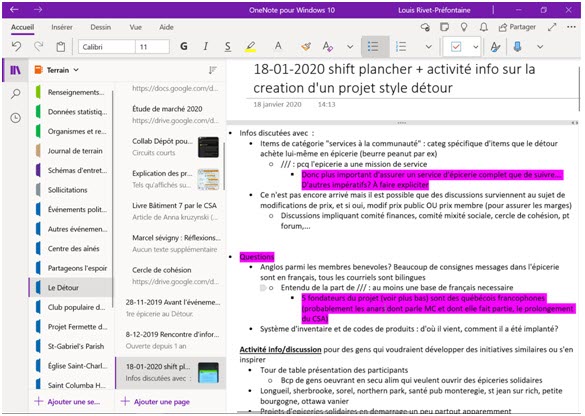The height and width of the screenshot is (416, 585).
Task: Click the Partager share button
Action: coord(517,27)
